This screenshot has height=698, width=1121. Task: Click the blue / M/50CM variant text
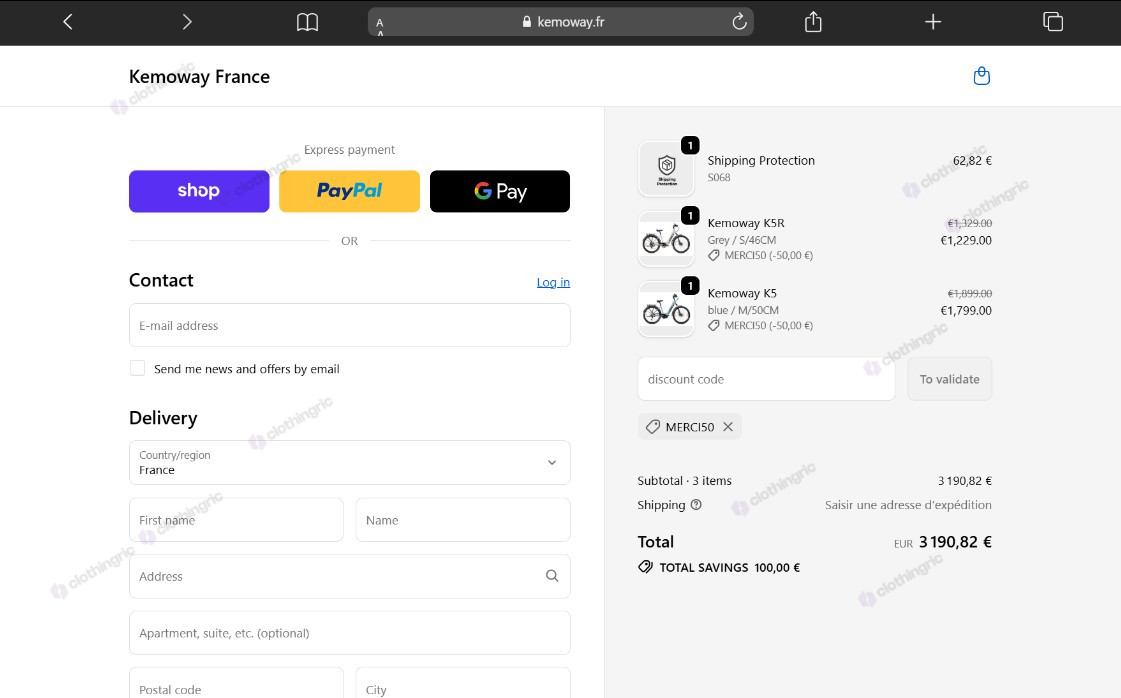point(743,310)
